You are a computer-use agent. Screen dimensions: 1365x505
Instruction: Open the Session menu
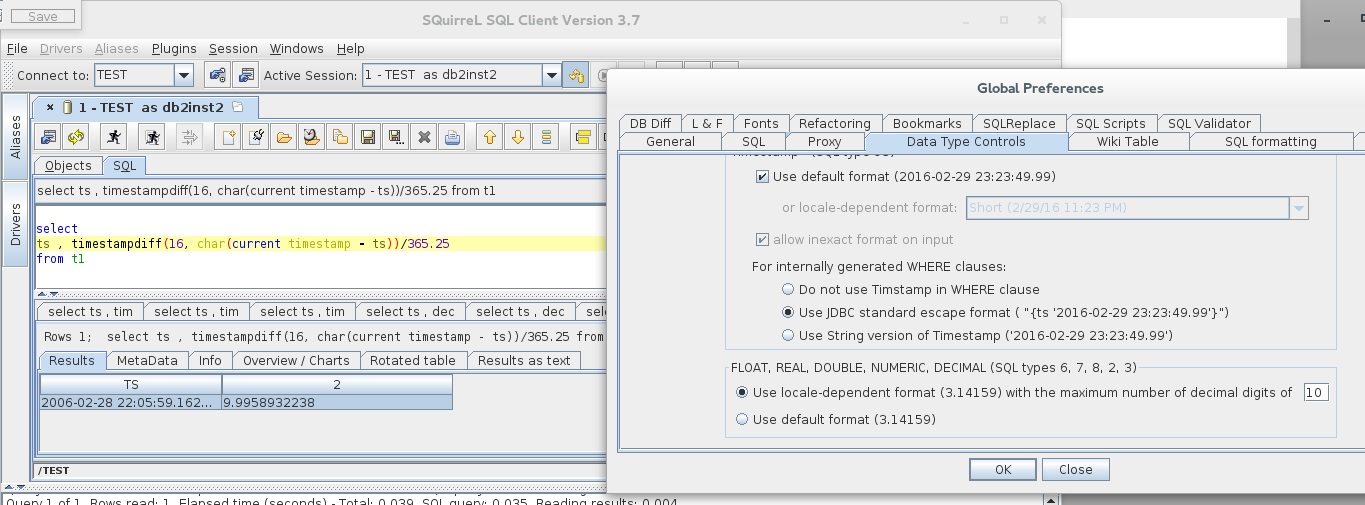point(233,48)
